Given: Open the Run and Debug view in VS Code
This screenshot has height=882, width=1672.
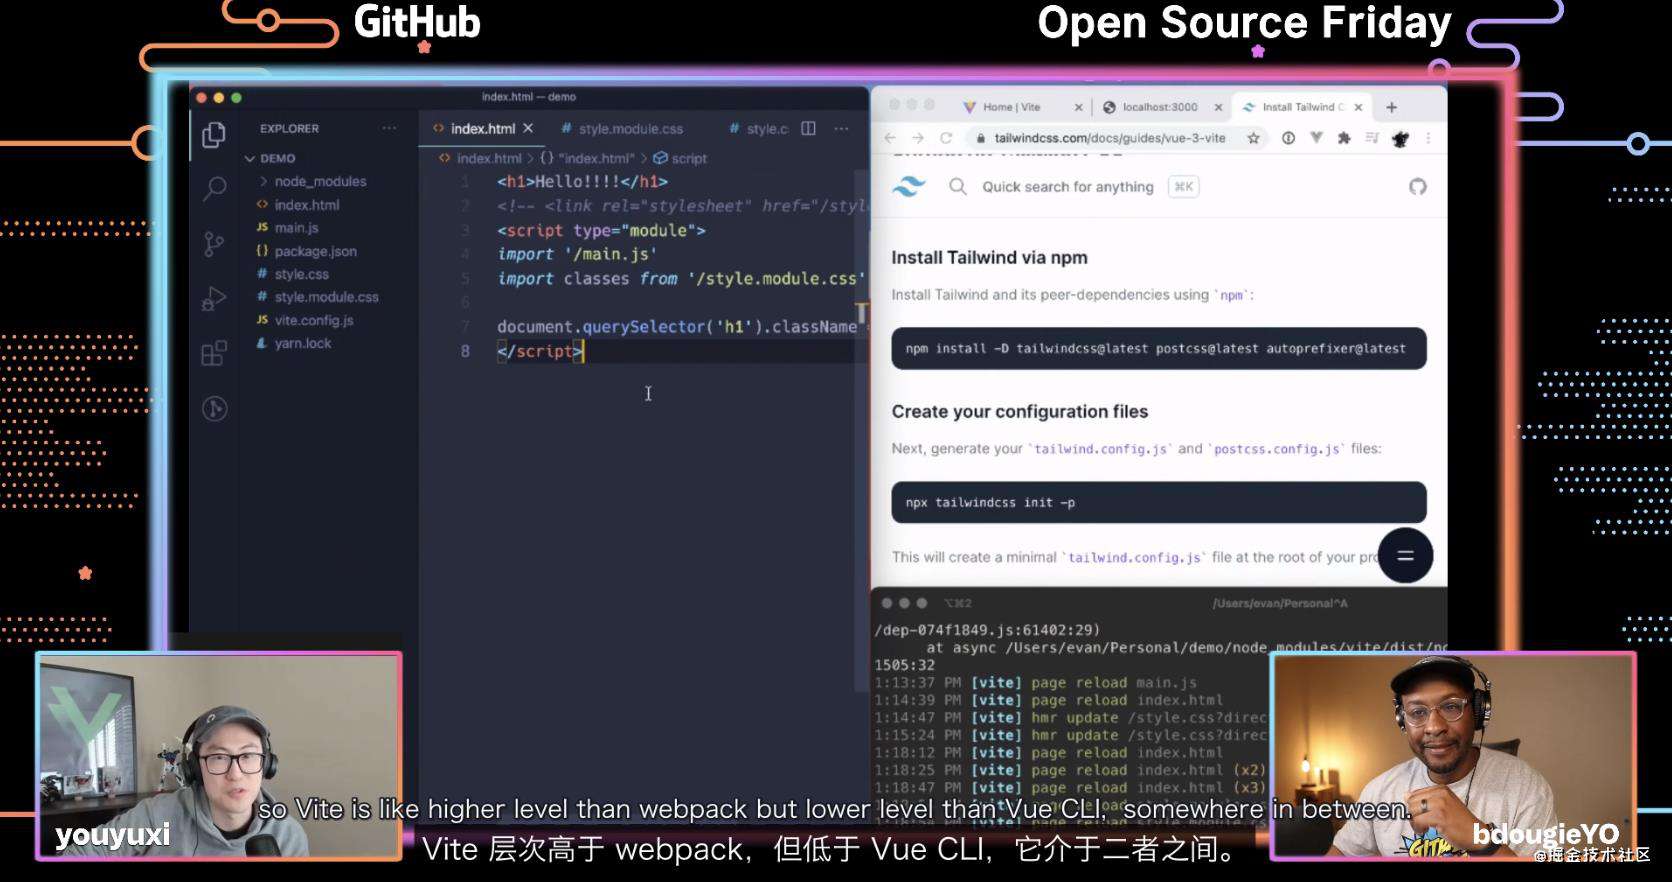Looking at the screenshot, I should [214, 299].
